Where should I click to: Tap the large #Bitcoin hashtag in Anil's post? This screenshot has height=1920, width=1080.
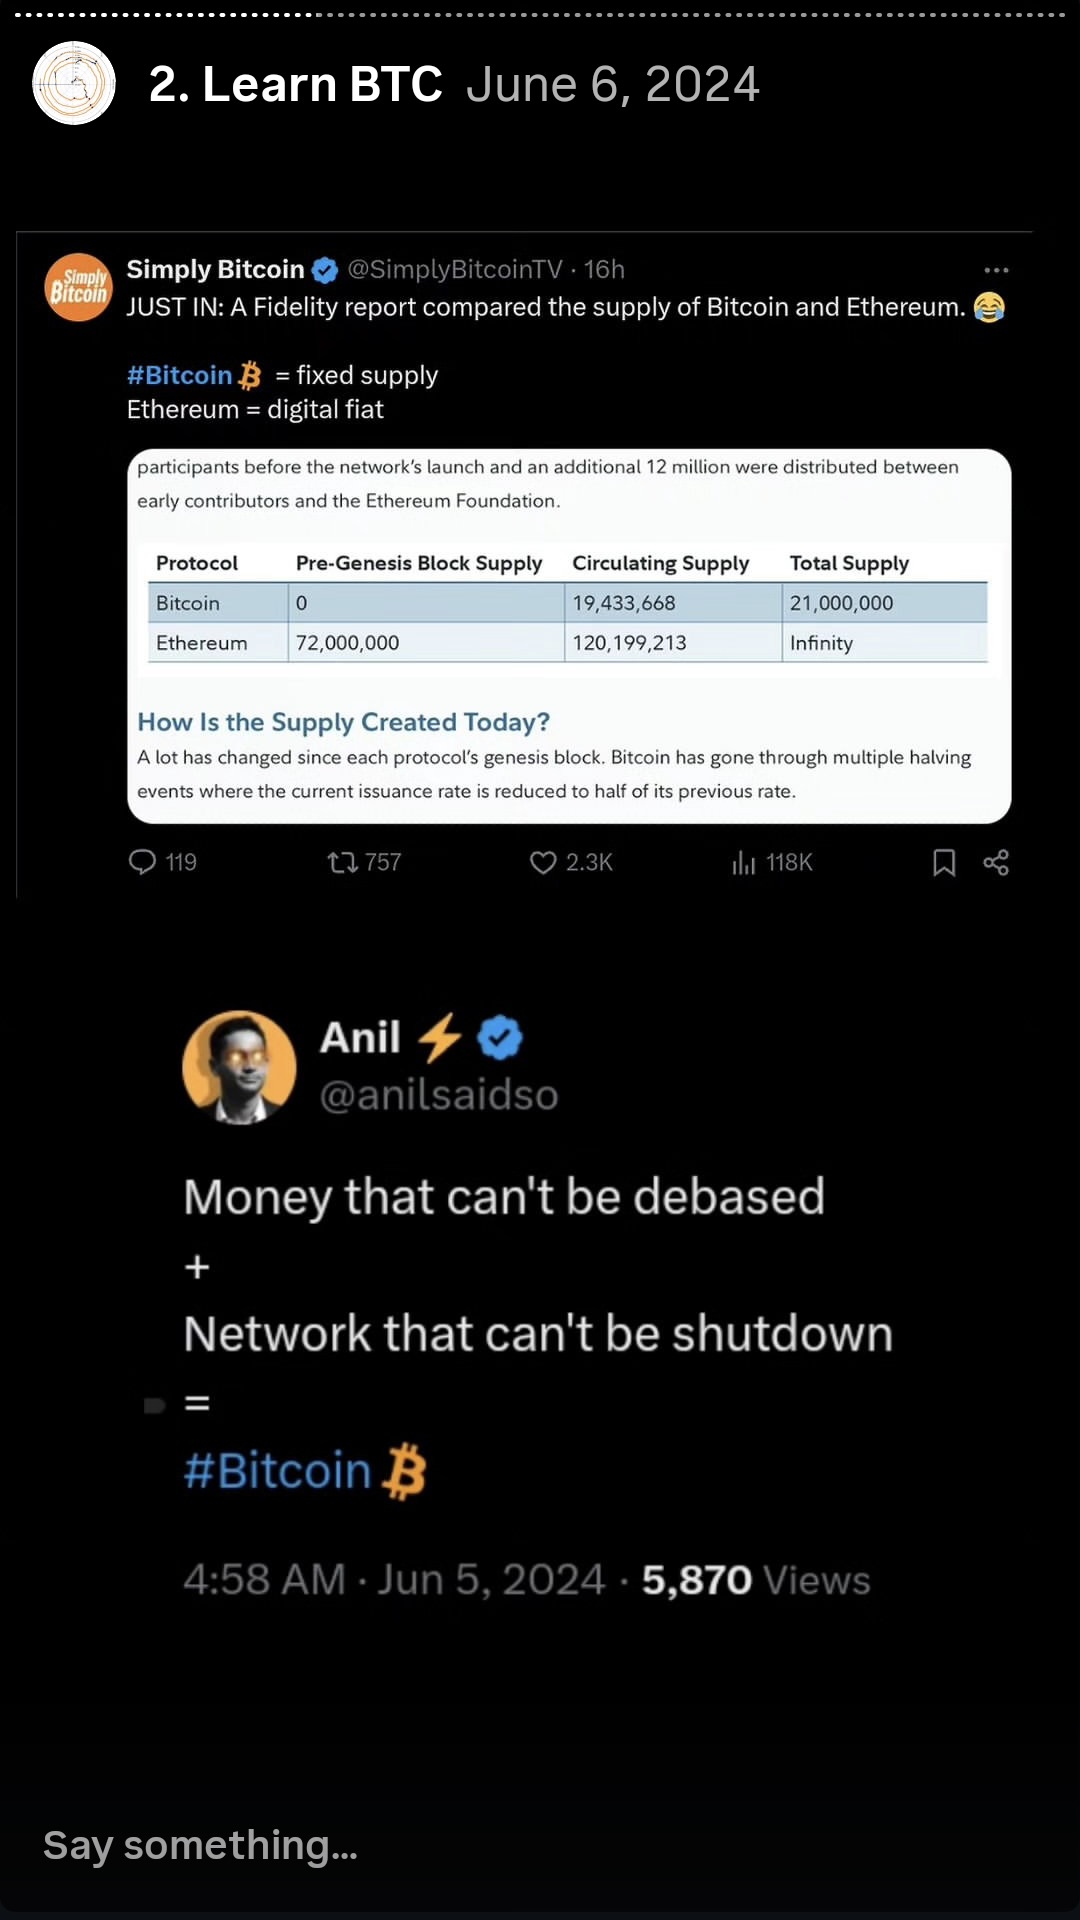[x=278, y=1471]
